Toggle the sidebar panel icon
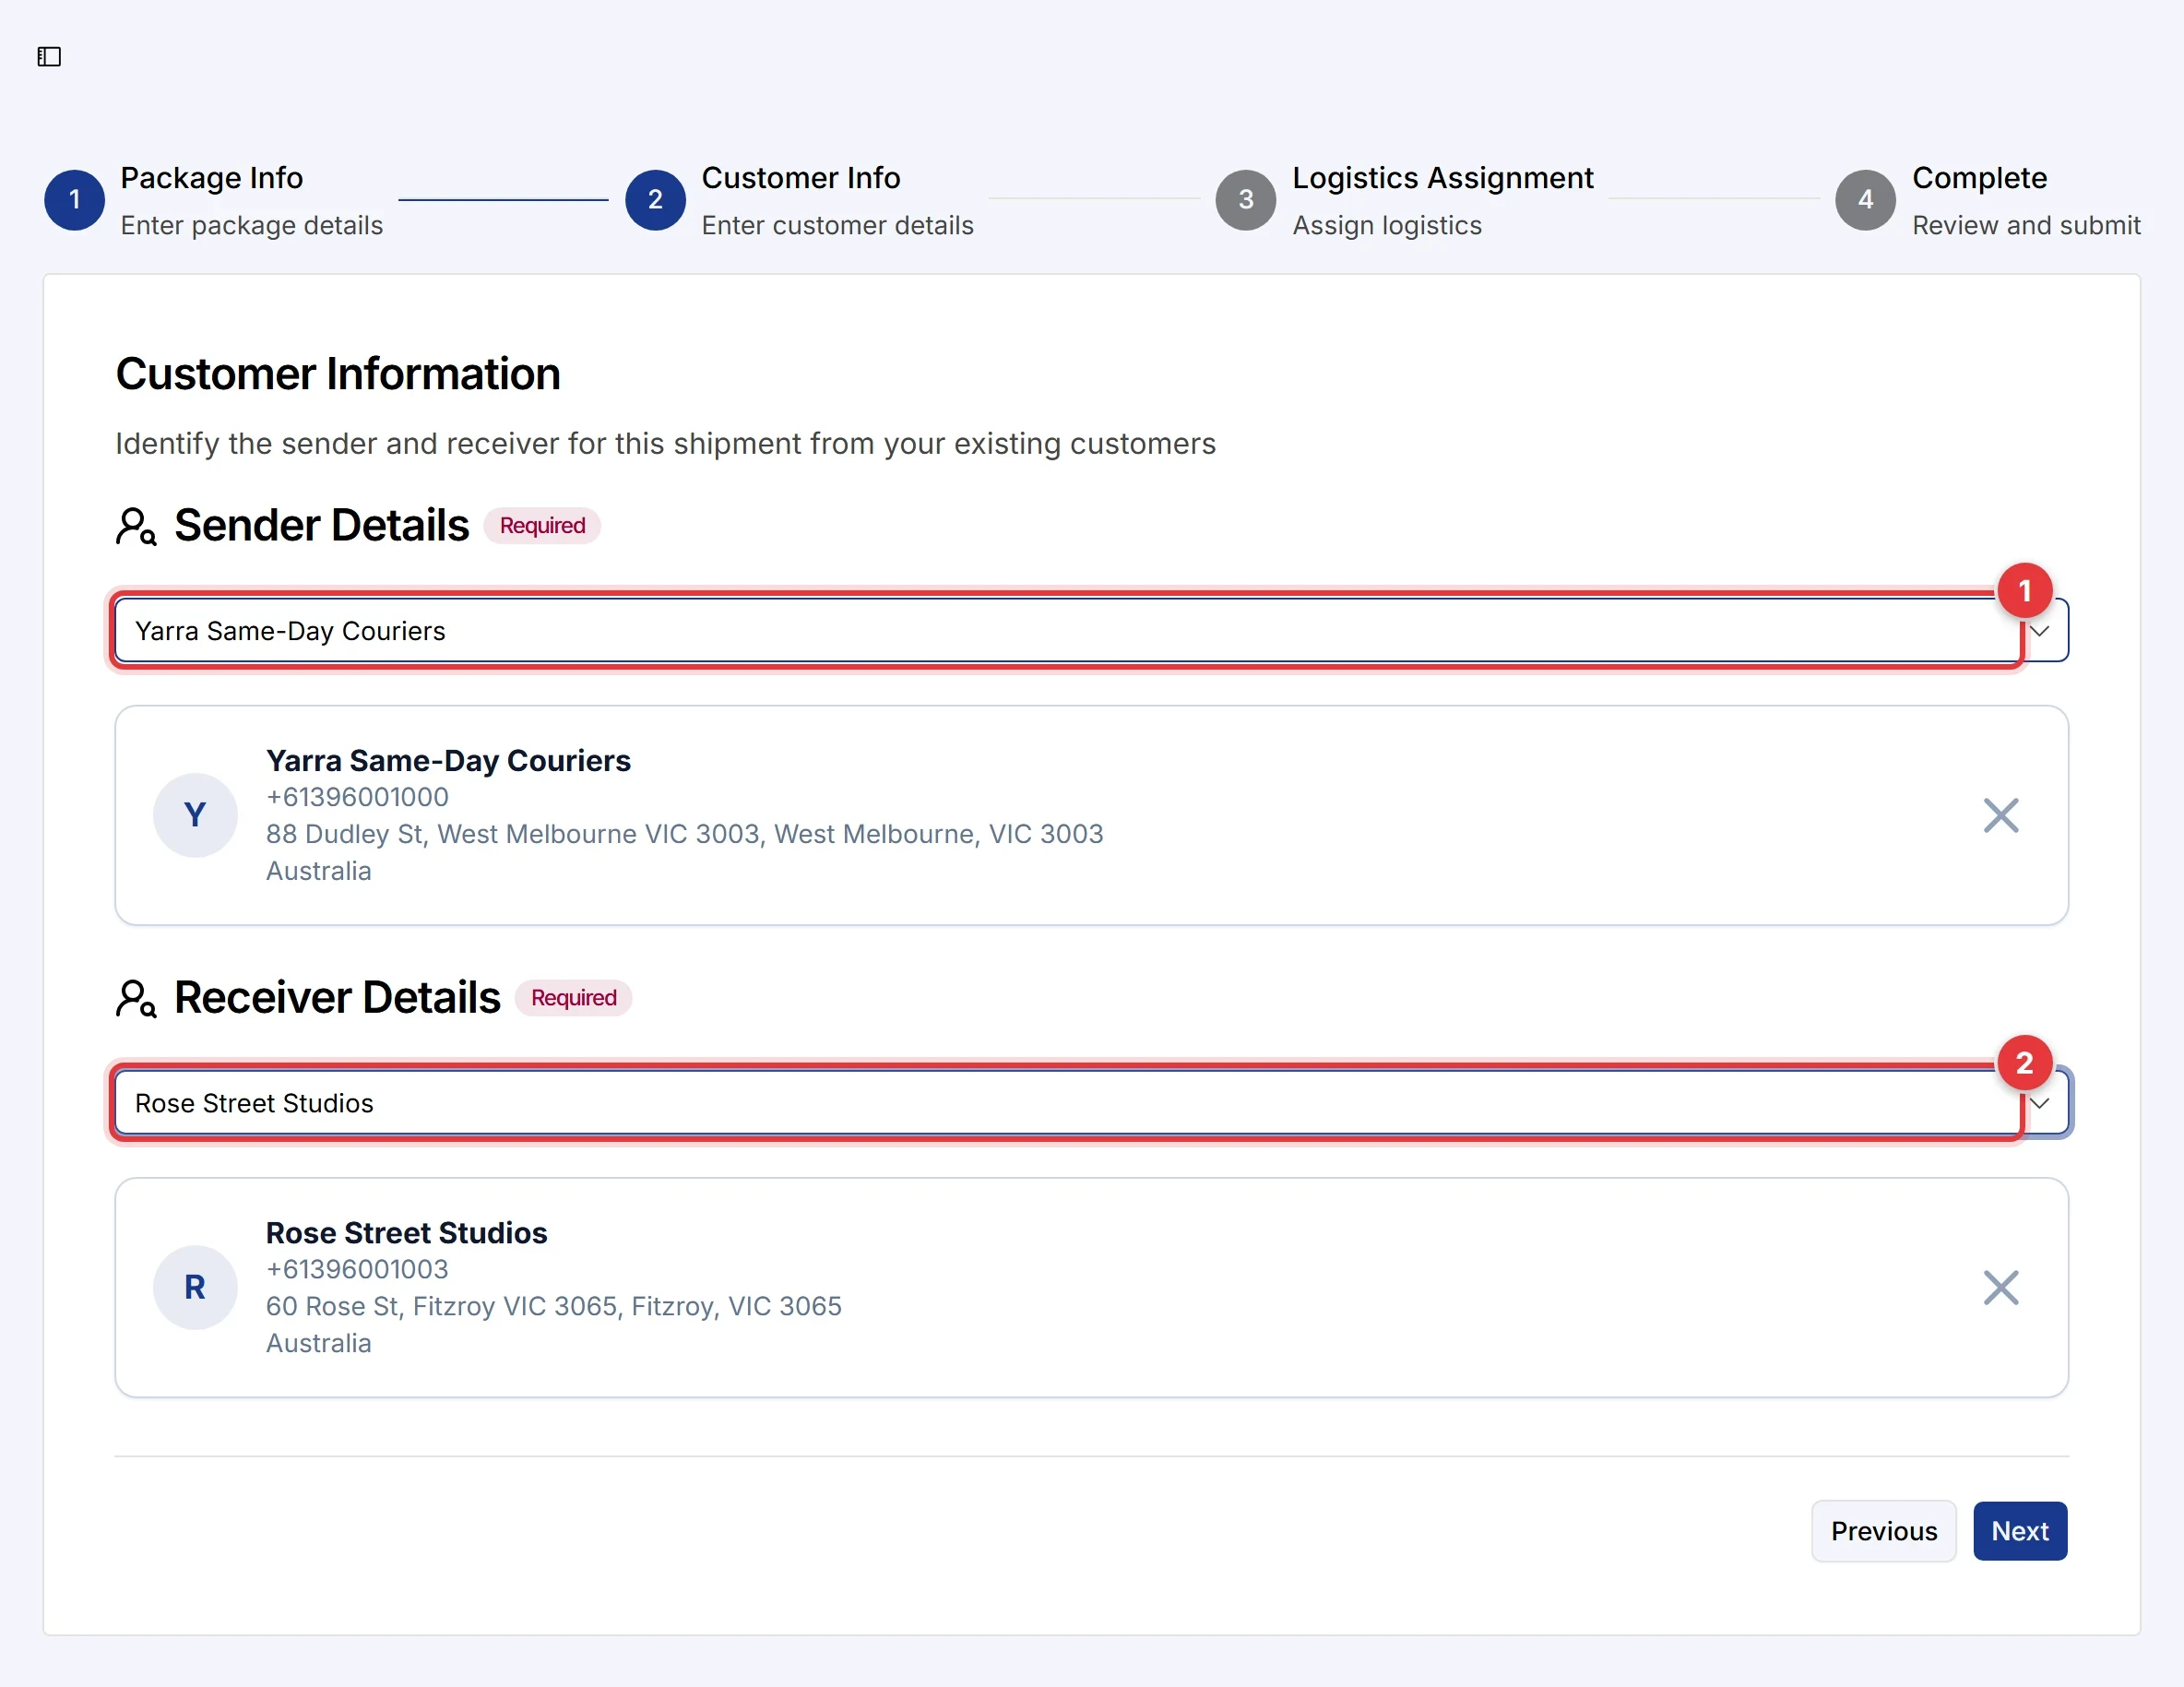The width and height of the screenshot is (2184, 1687). 49,57
